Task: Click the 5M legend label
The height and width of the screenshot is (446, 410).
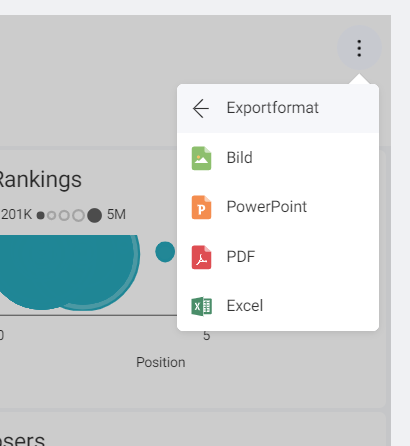Action: tap(116, 215)
